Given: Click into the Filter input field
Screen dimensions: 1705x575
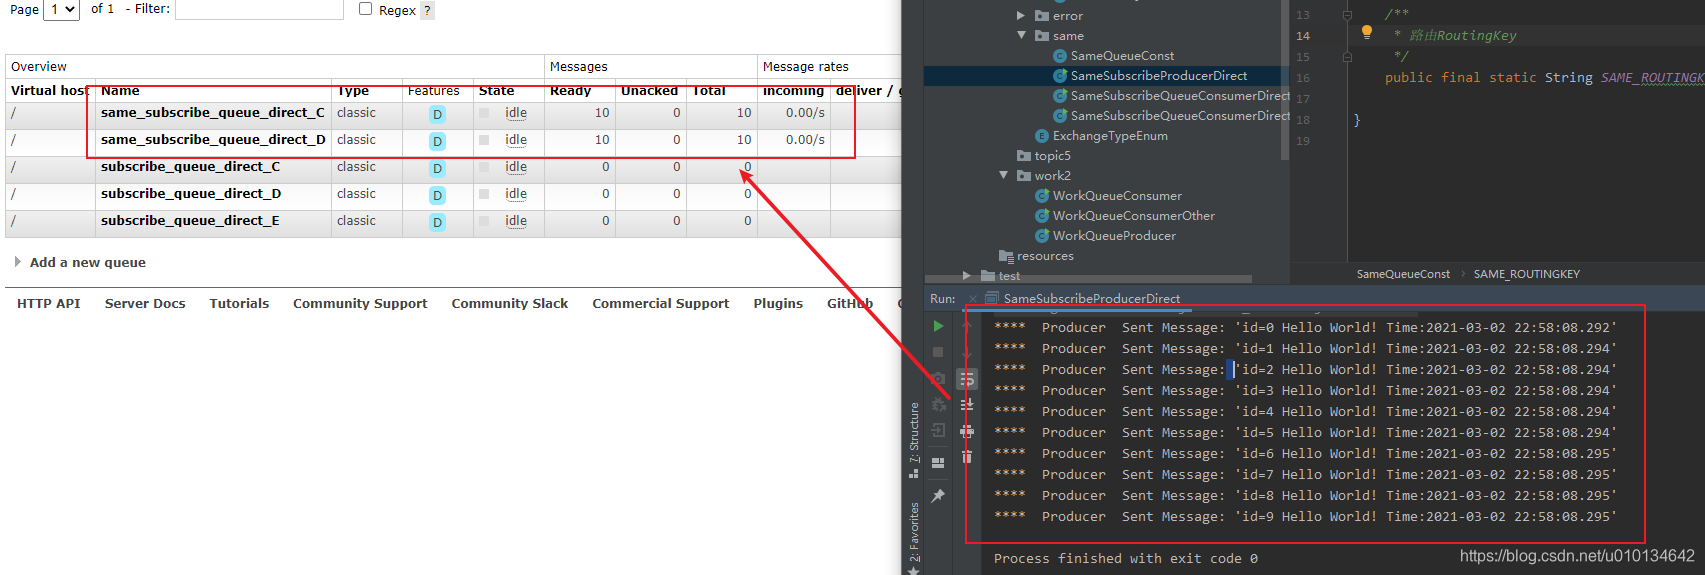Looking at the screenshot, I should pyautogui.click(x=259, y=9).
